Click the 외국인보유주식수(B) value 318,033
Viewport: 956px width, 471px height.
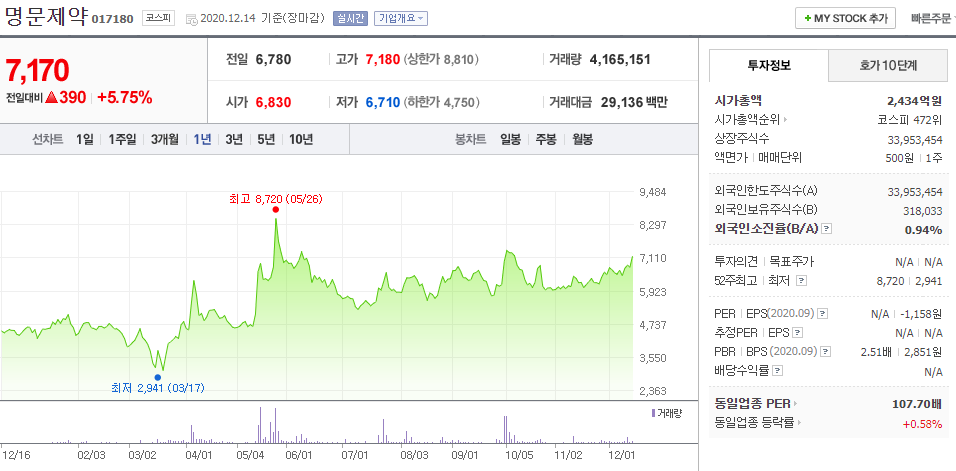922,211
